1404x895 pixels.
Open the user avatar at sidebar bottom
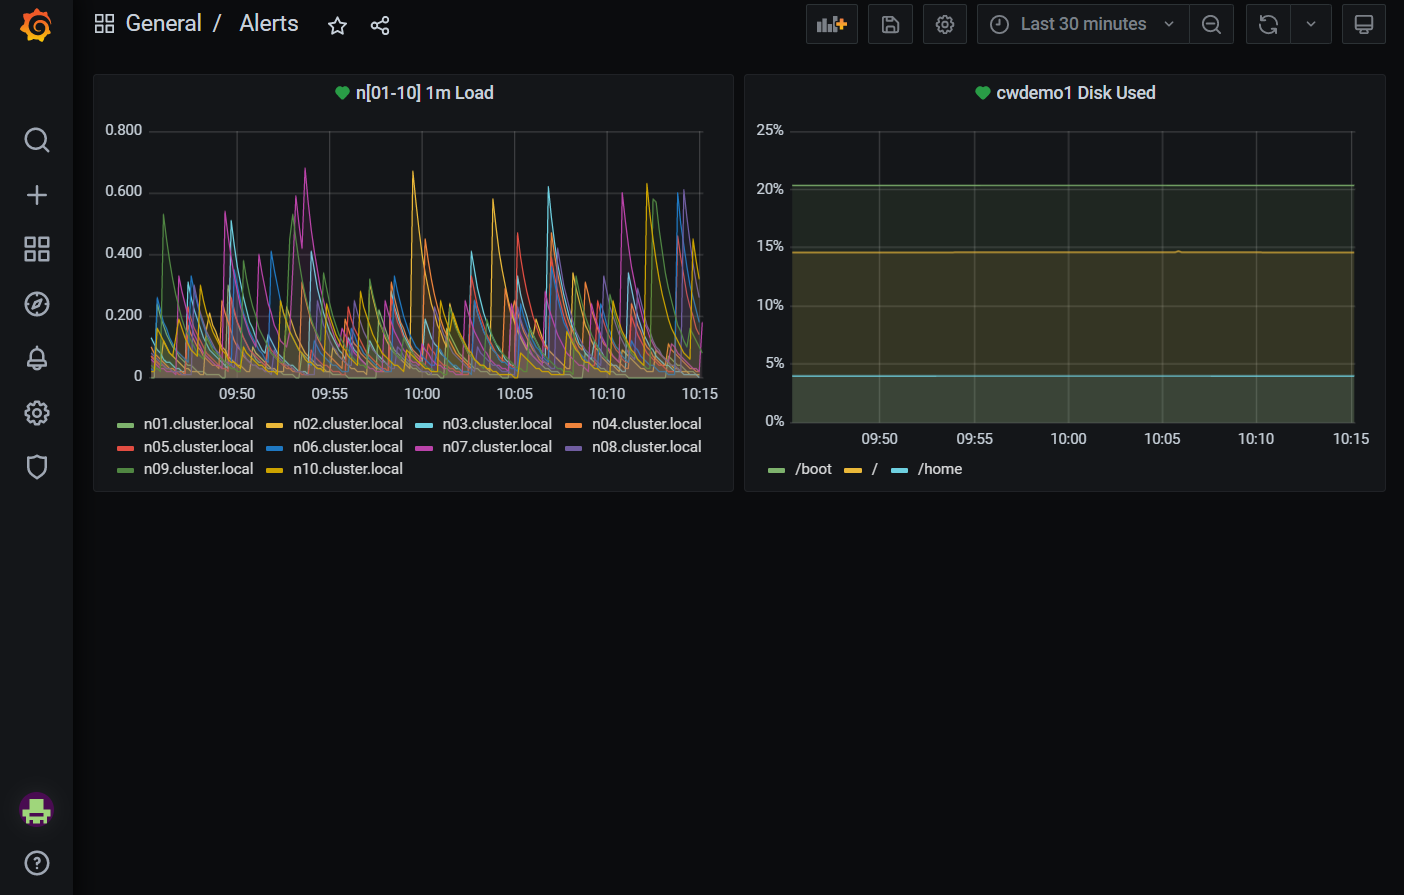(36, 811)
